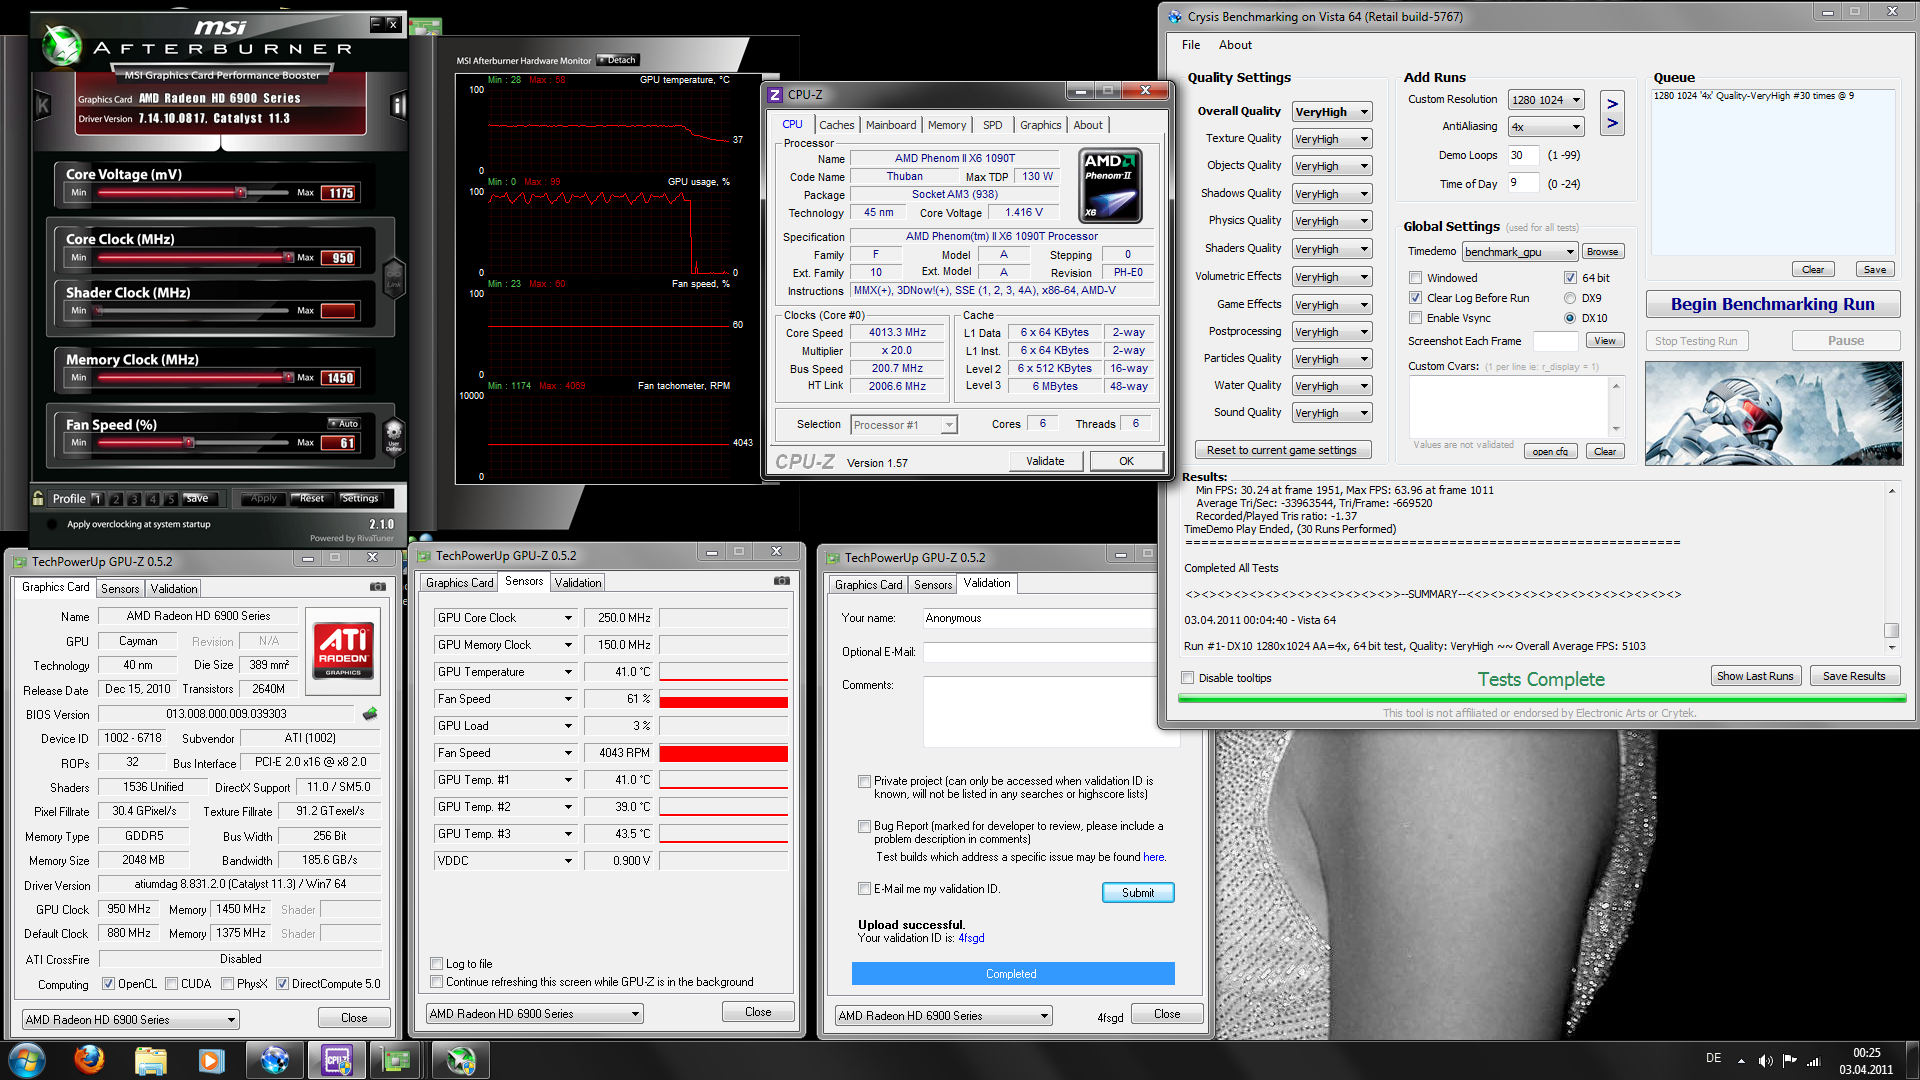Adjust the Fan Speed slider handle

188,442
